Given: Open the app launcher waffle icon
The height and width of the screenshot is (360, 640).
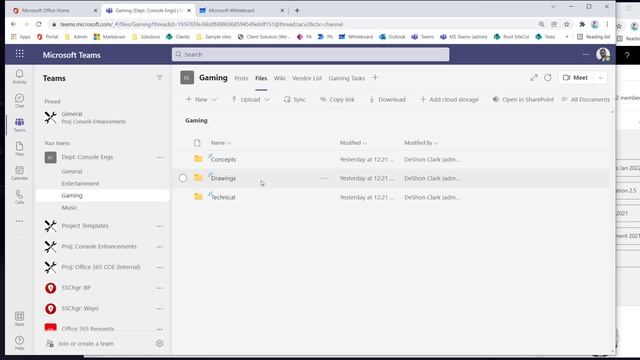Looking at the screenshot, I should coord(20,54).
